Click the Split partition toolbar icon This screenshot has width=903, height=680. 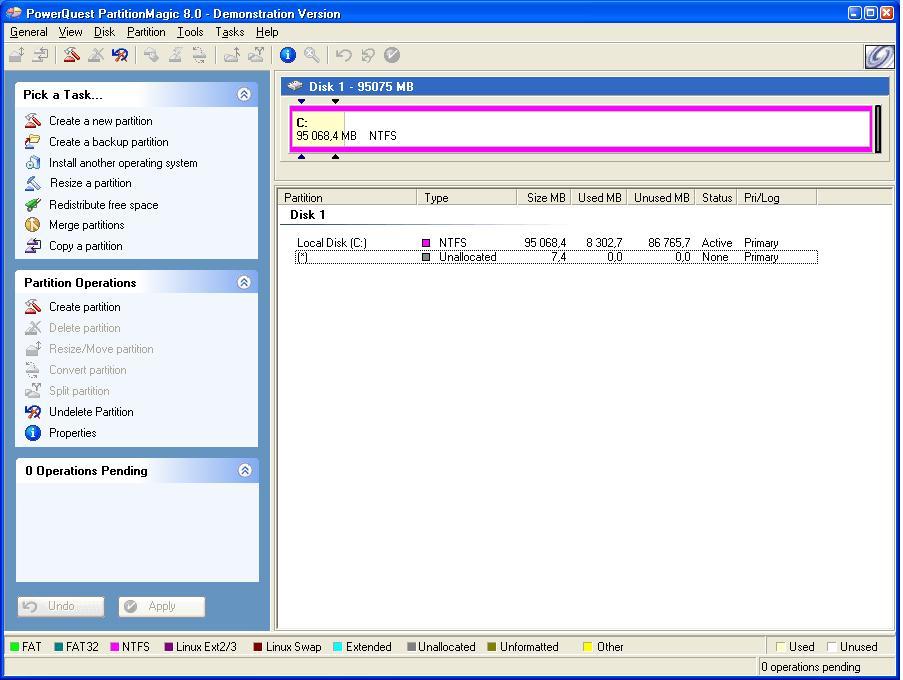pyautogui.click(x=256, y=55)
